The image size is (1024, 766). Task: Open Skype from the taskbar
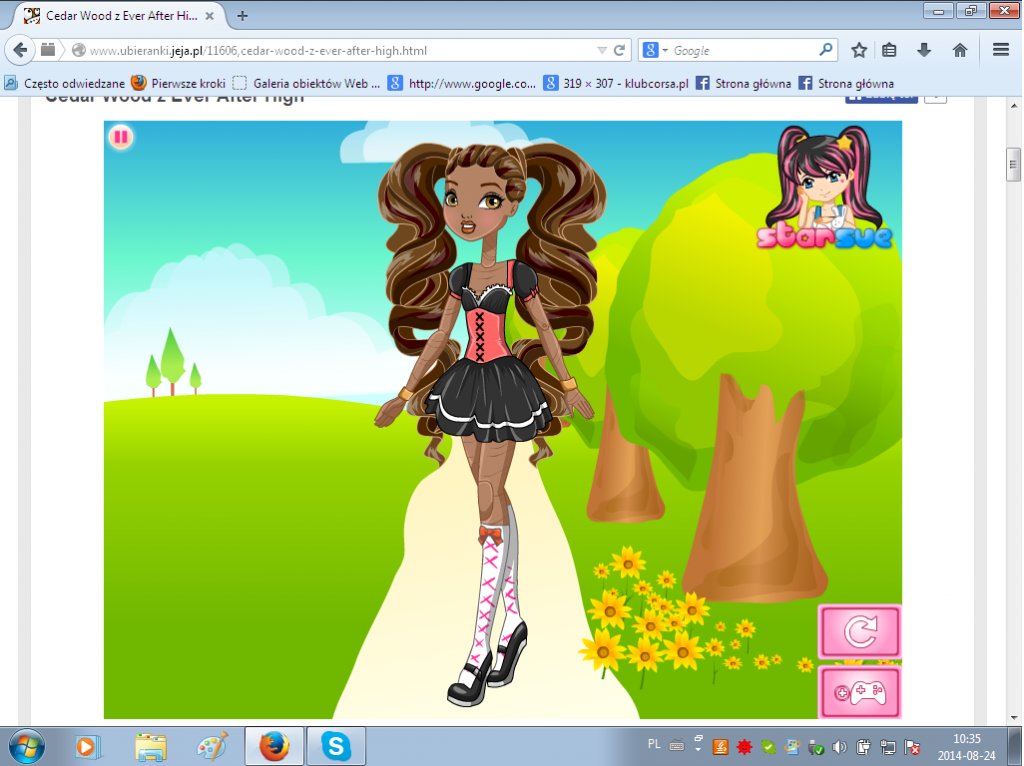[336, 746]
